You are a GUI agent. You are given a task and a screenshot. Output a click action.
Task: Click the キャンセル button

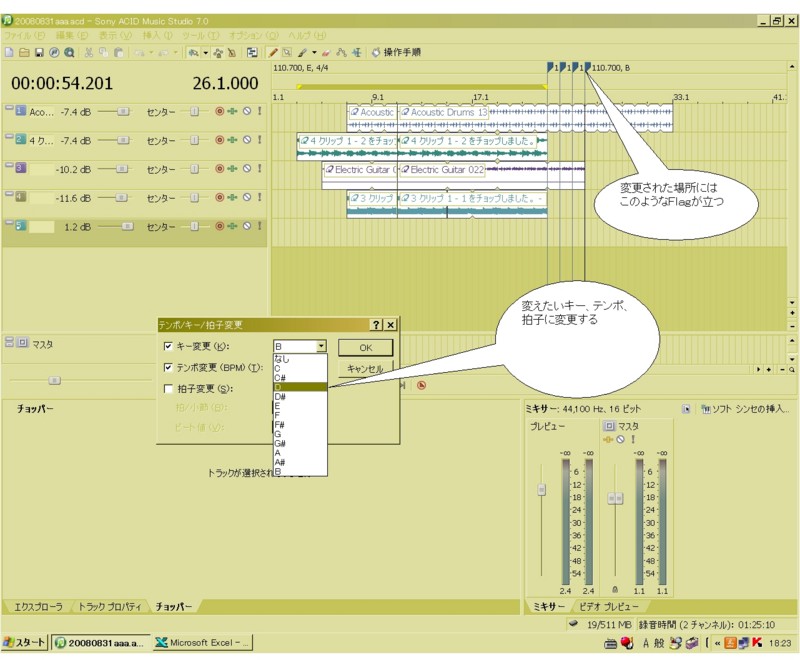(x=365, y=368)
